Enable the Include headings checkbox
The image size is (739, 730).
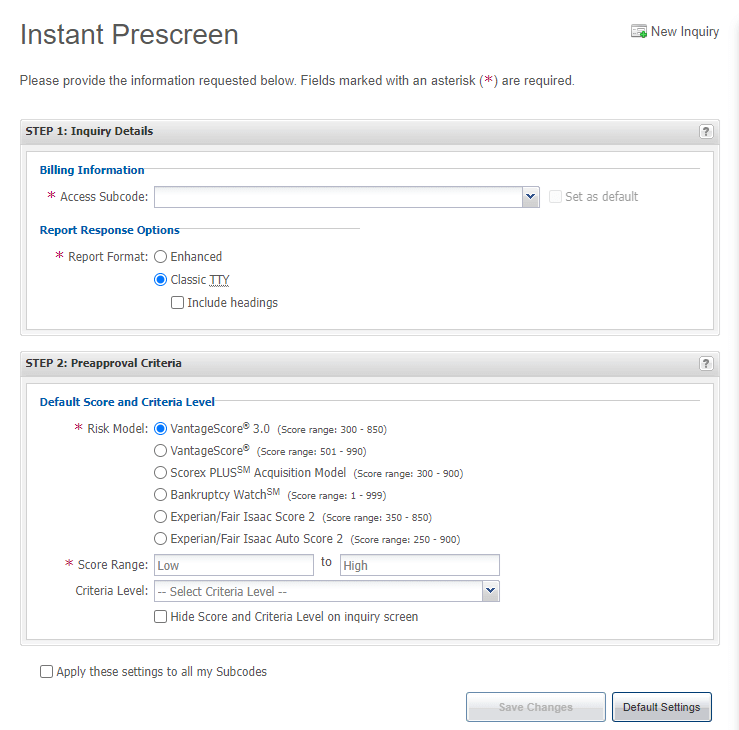coord(177,303)
